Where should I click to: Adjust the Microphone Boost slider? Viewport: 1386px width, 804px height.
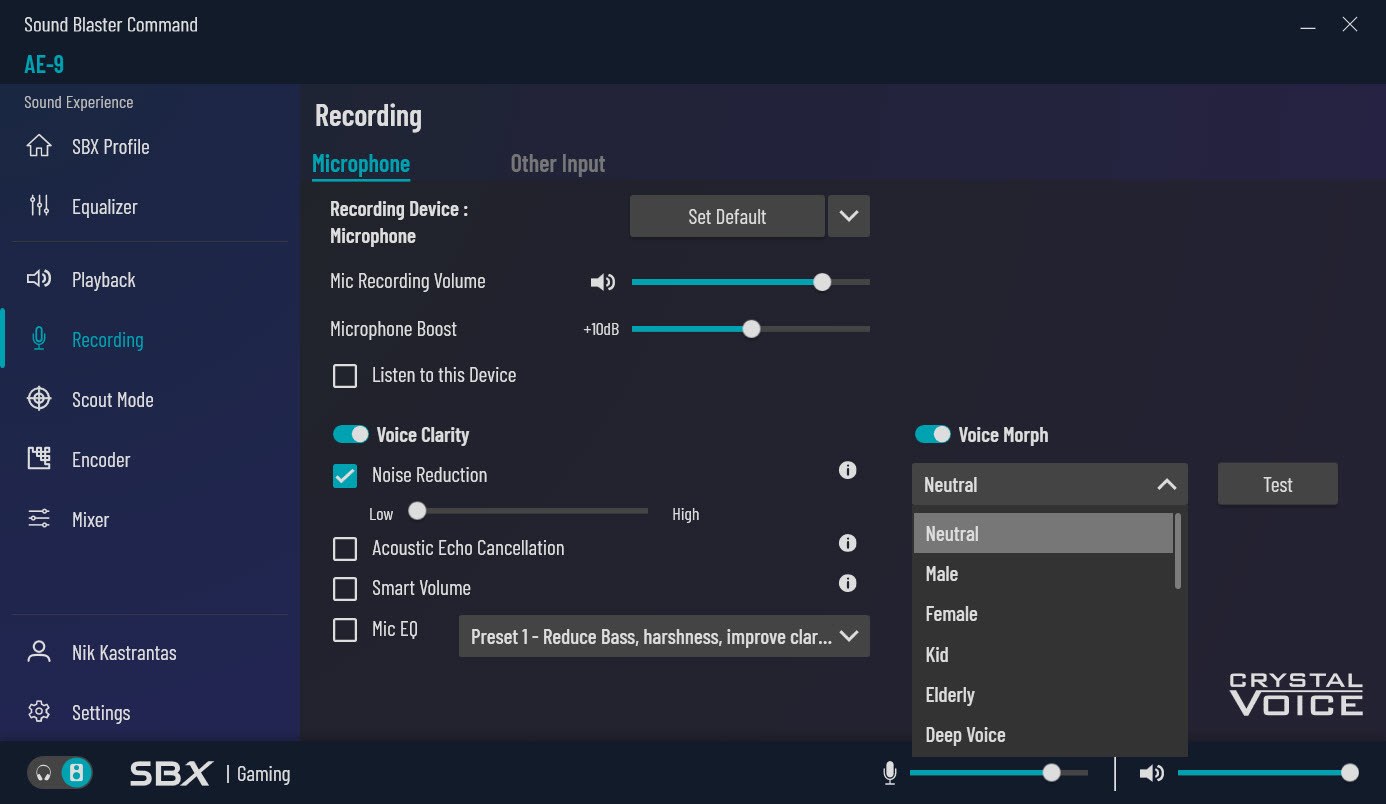(751, 329)
